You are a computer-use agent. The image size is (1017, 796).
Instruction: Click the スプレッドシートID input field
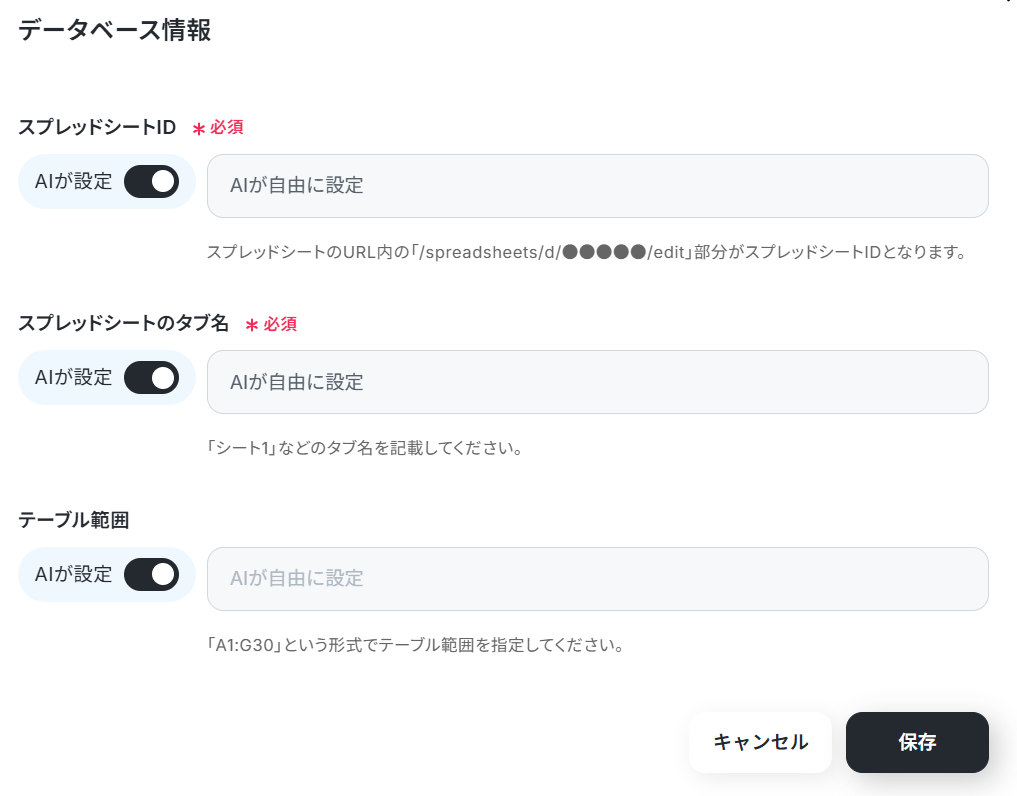(x=597, y=186)
